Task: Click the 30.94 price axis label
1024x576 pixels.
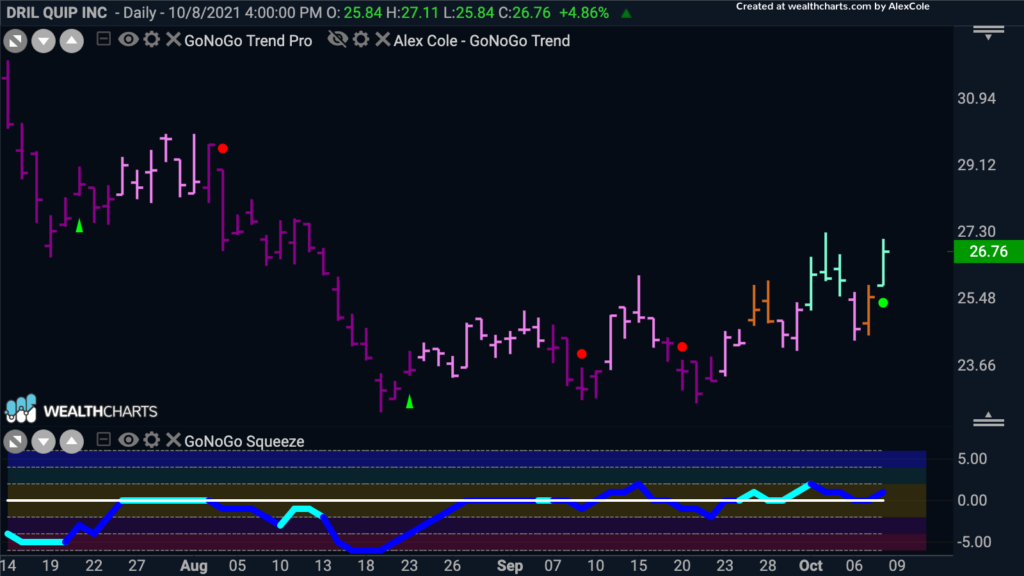Action: tap(976, 99)
